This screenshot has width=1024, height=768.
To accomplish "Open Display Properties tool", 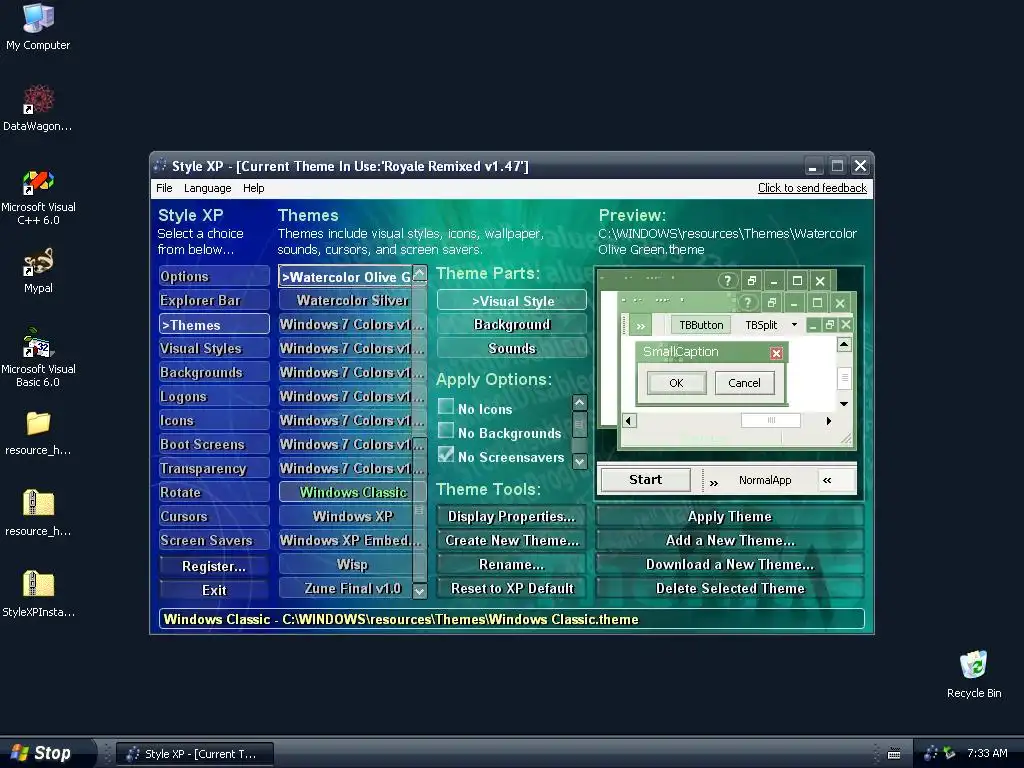I will click(x=512, y=517).
